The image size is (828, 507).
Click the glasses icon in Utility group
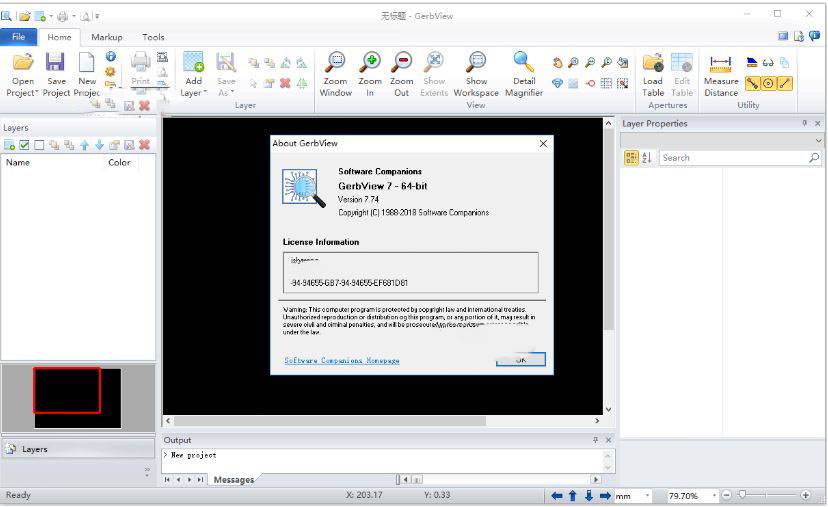click(x=768, y=63)
